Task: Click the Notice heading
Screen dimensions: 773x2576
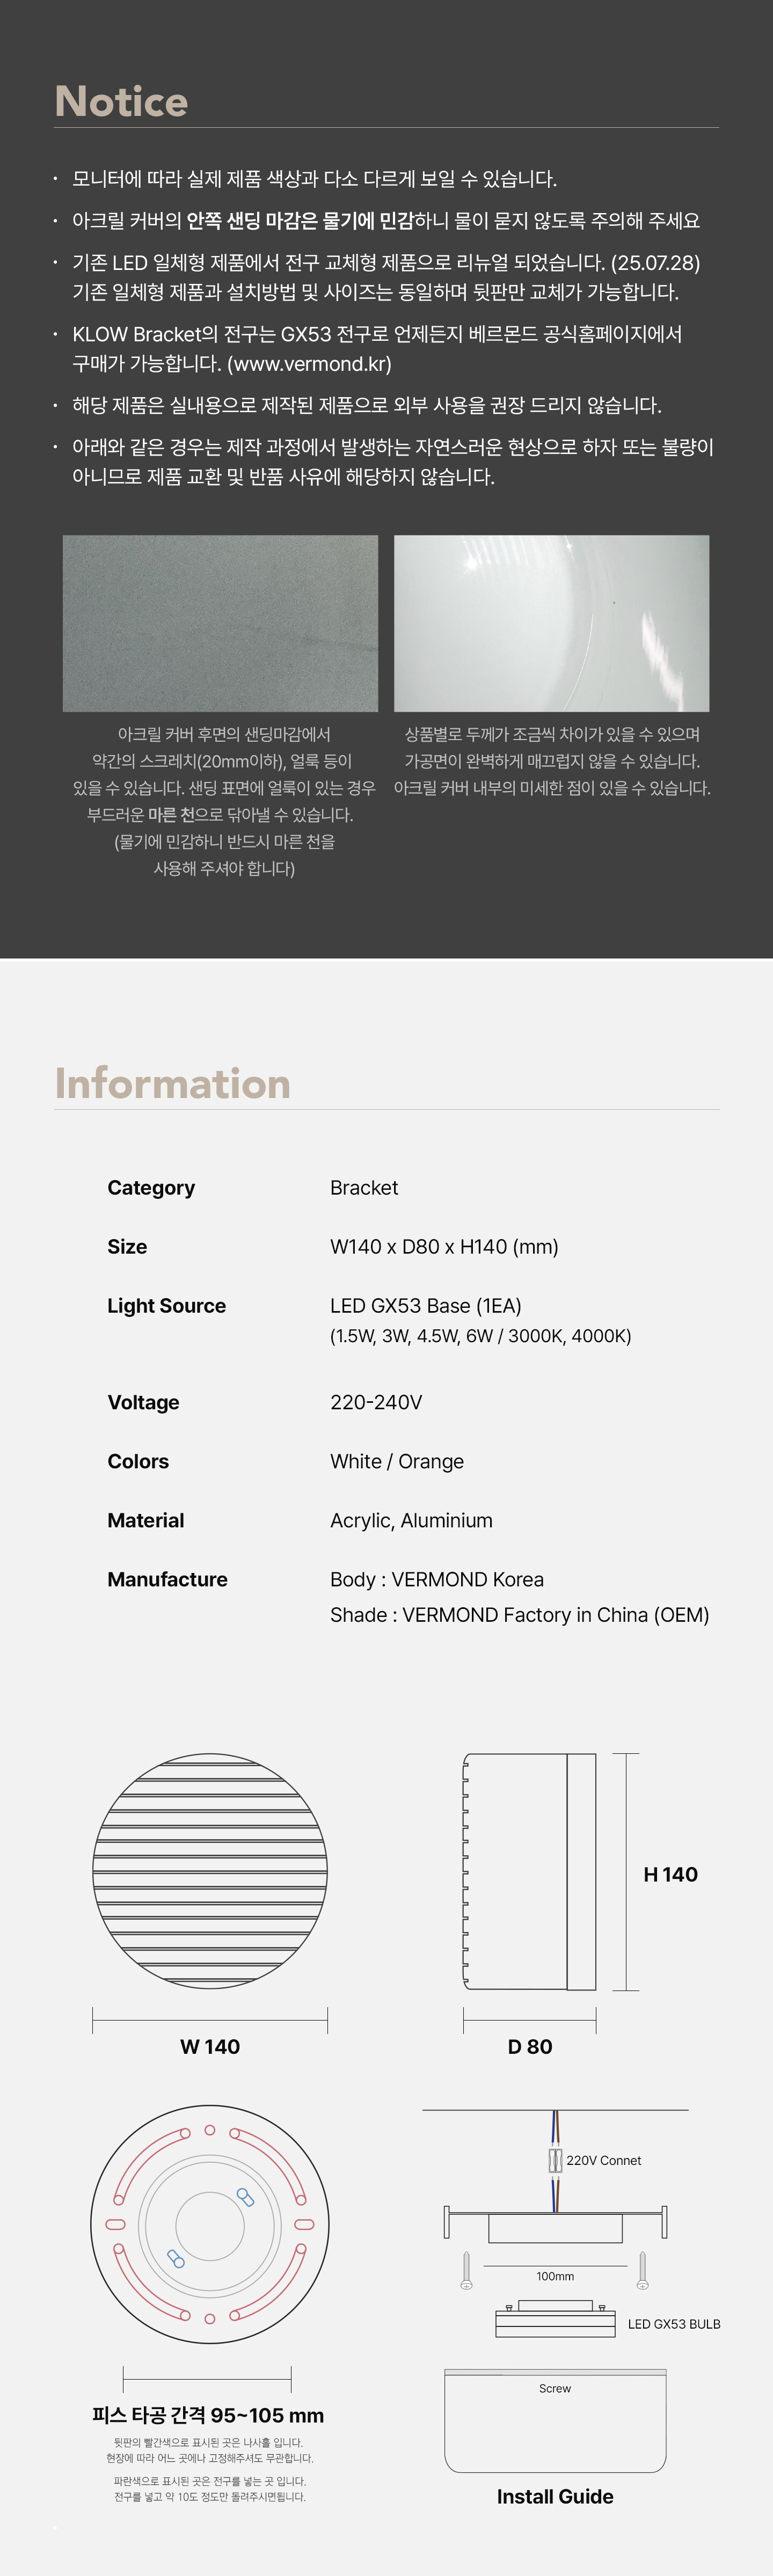Action: tap(121, 101)
